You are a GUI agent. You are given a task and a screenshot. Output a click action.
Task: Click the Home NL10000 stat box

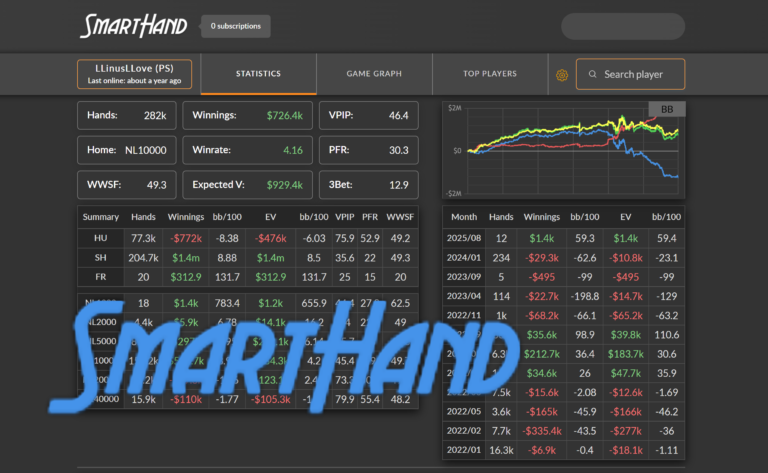(x=127, y=150)
